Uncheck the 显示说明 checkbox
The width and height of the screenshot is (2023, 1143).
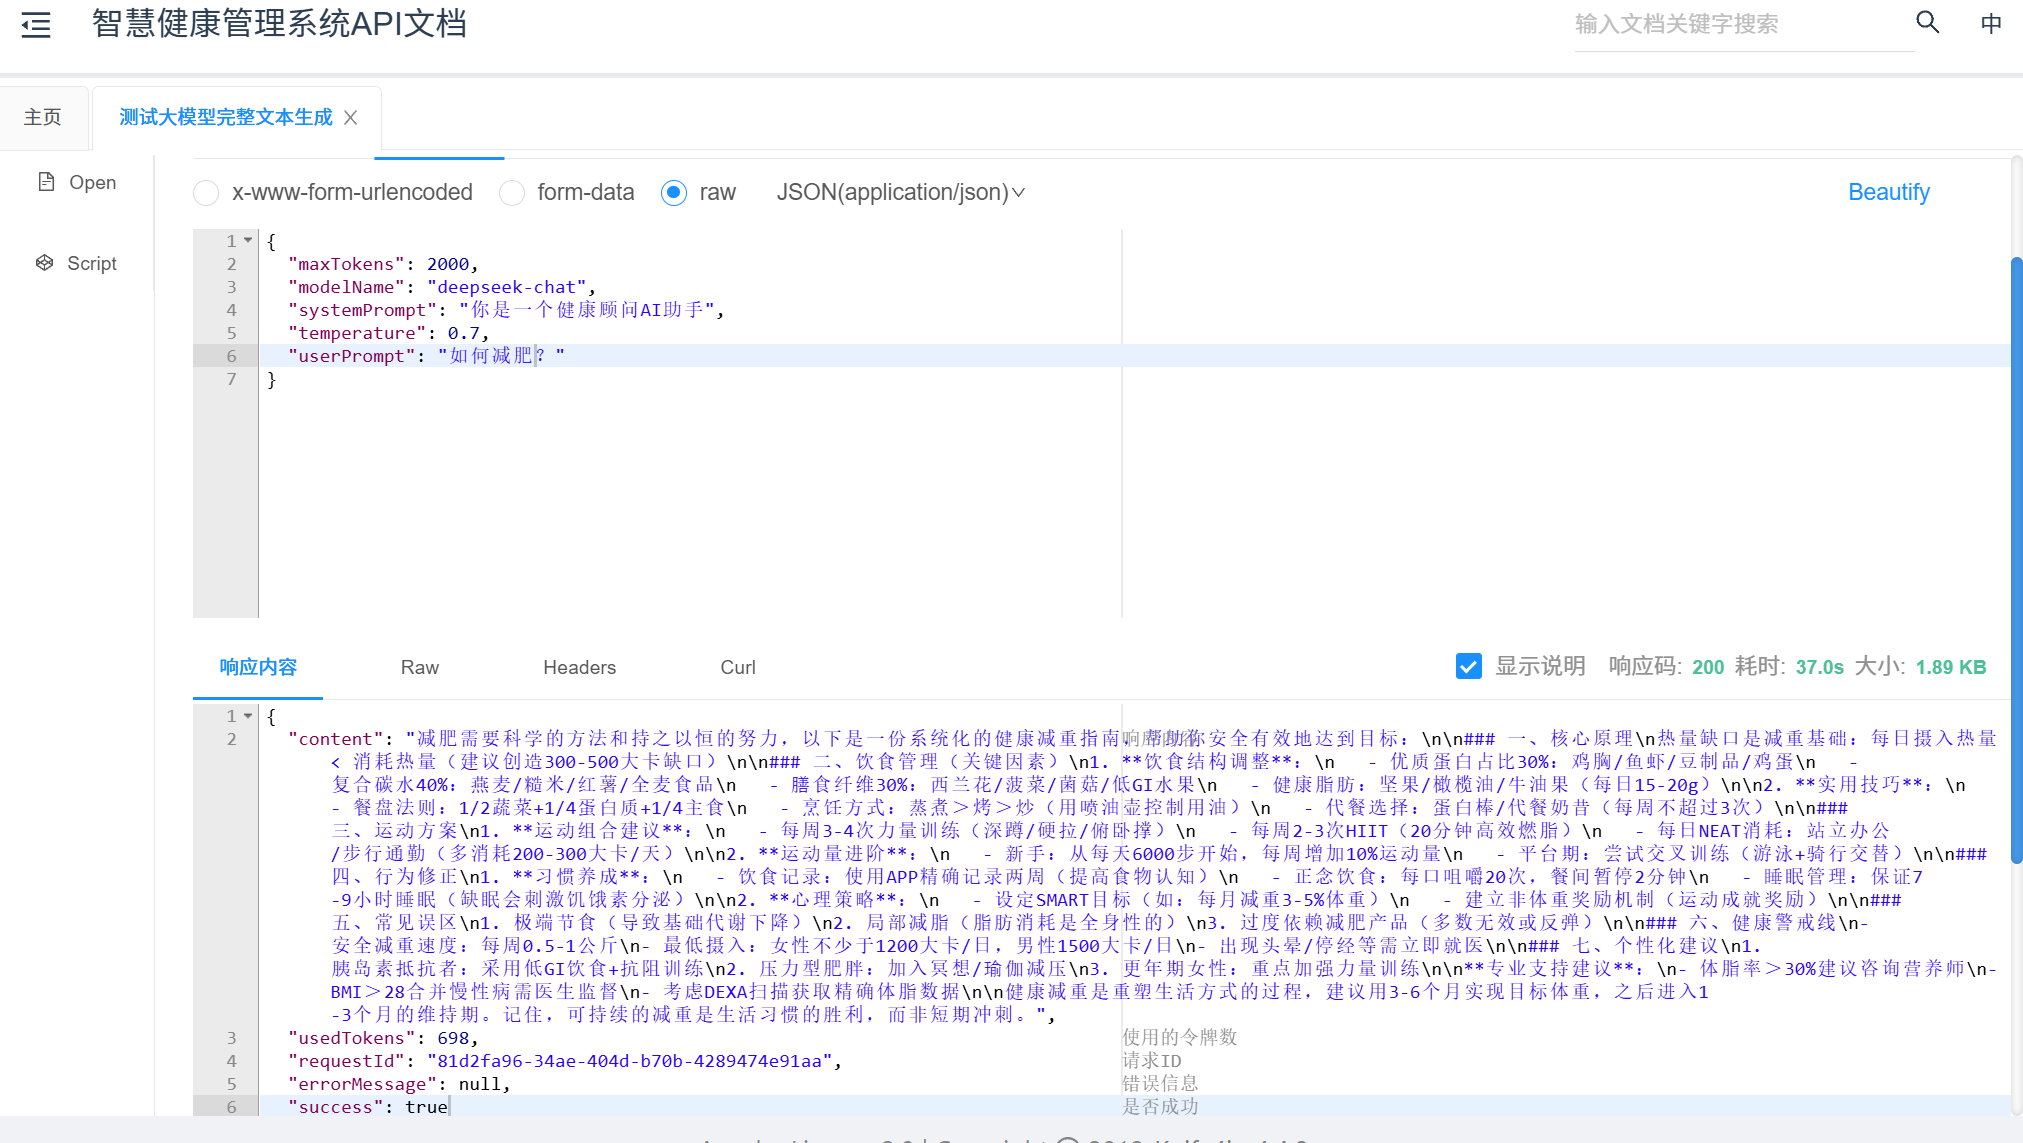coord(1468,667)
